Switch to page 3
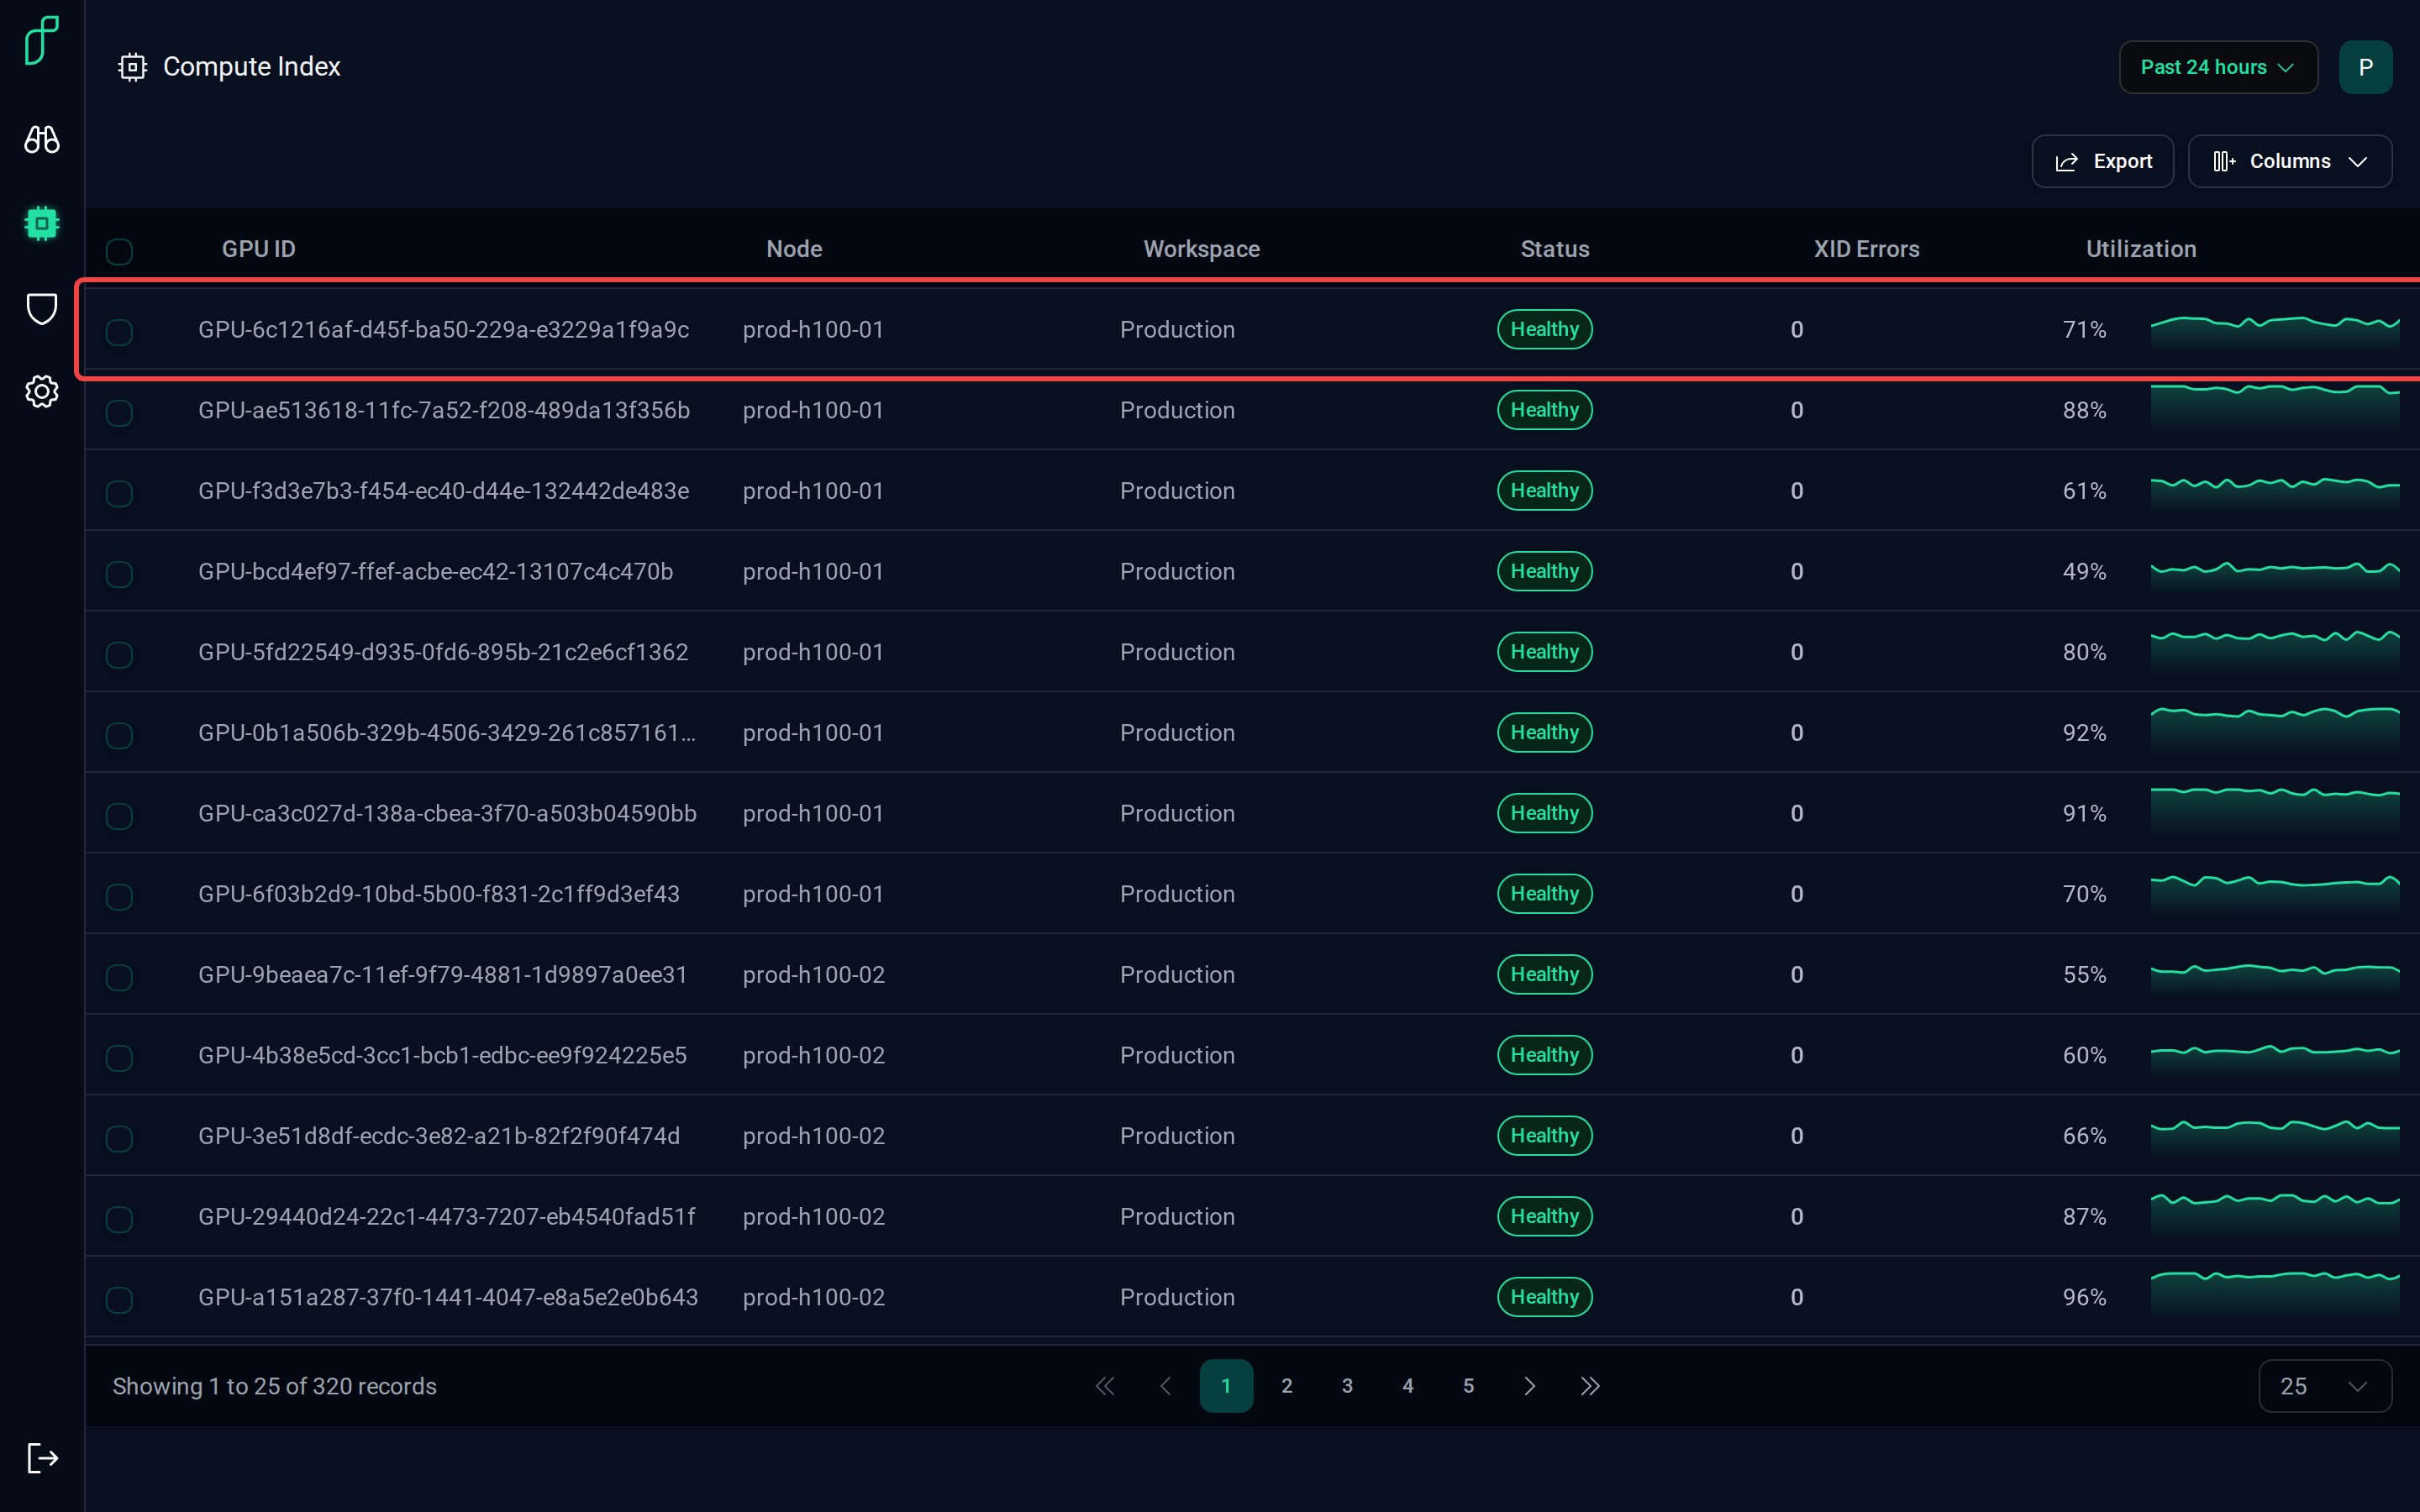 pos(1347,1385)
